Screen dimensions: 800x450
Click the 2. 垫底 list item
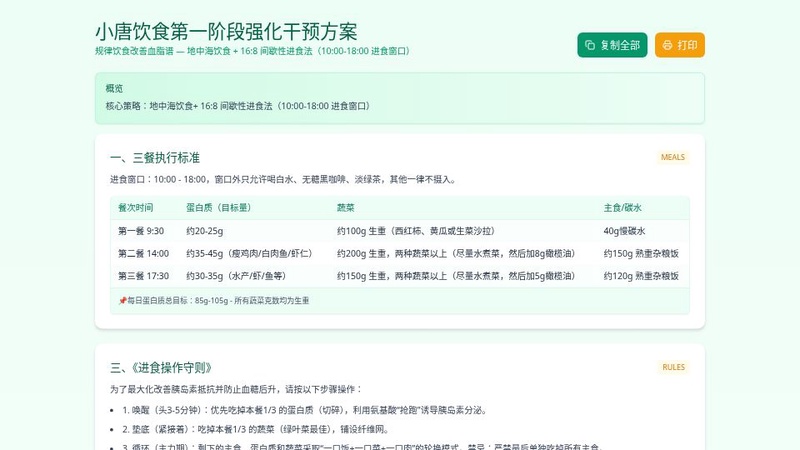pos(257,429)
